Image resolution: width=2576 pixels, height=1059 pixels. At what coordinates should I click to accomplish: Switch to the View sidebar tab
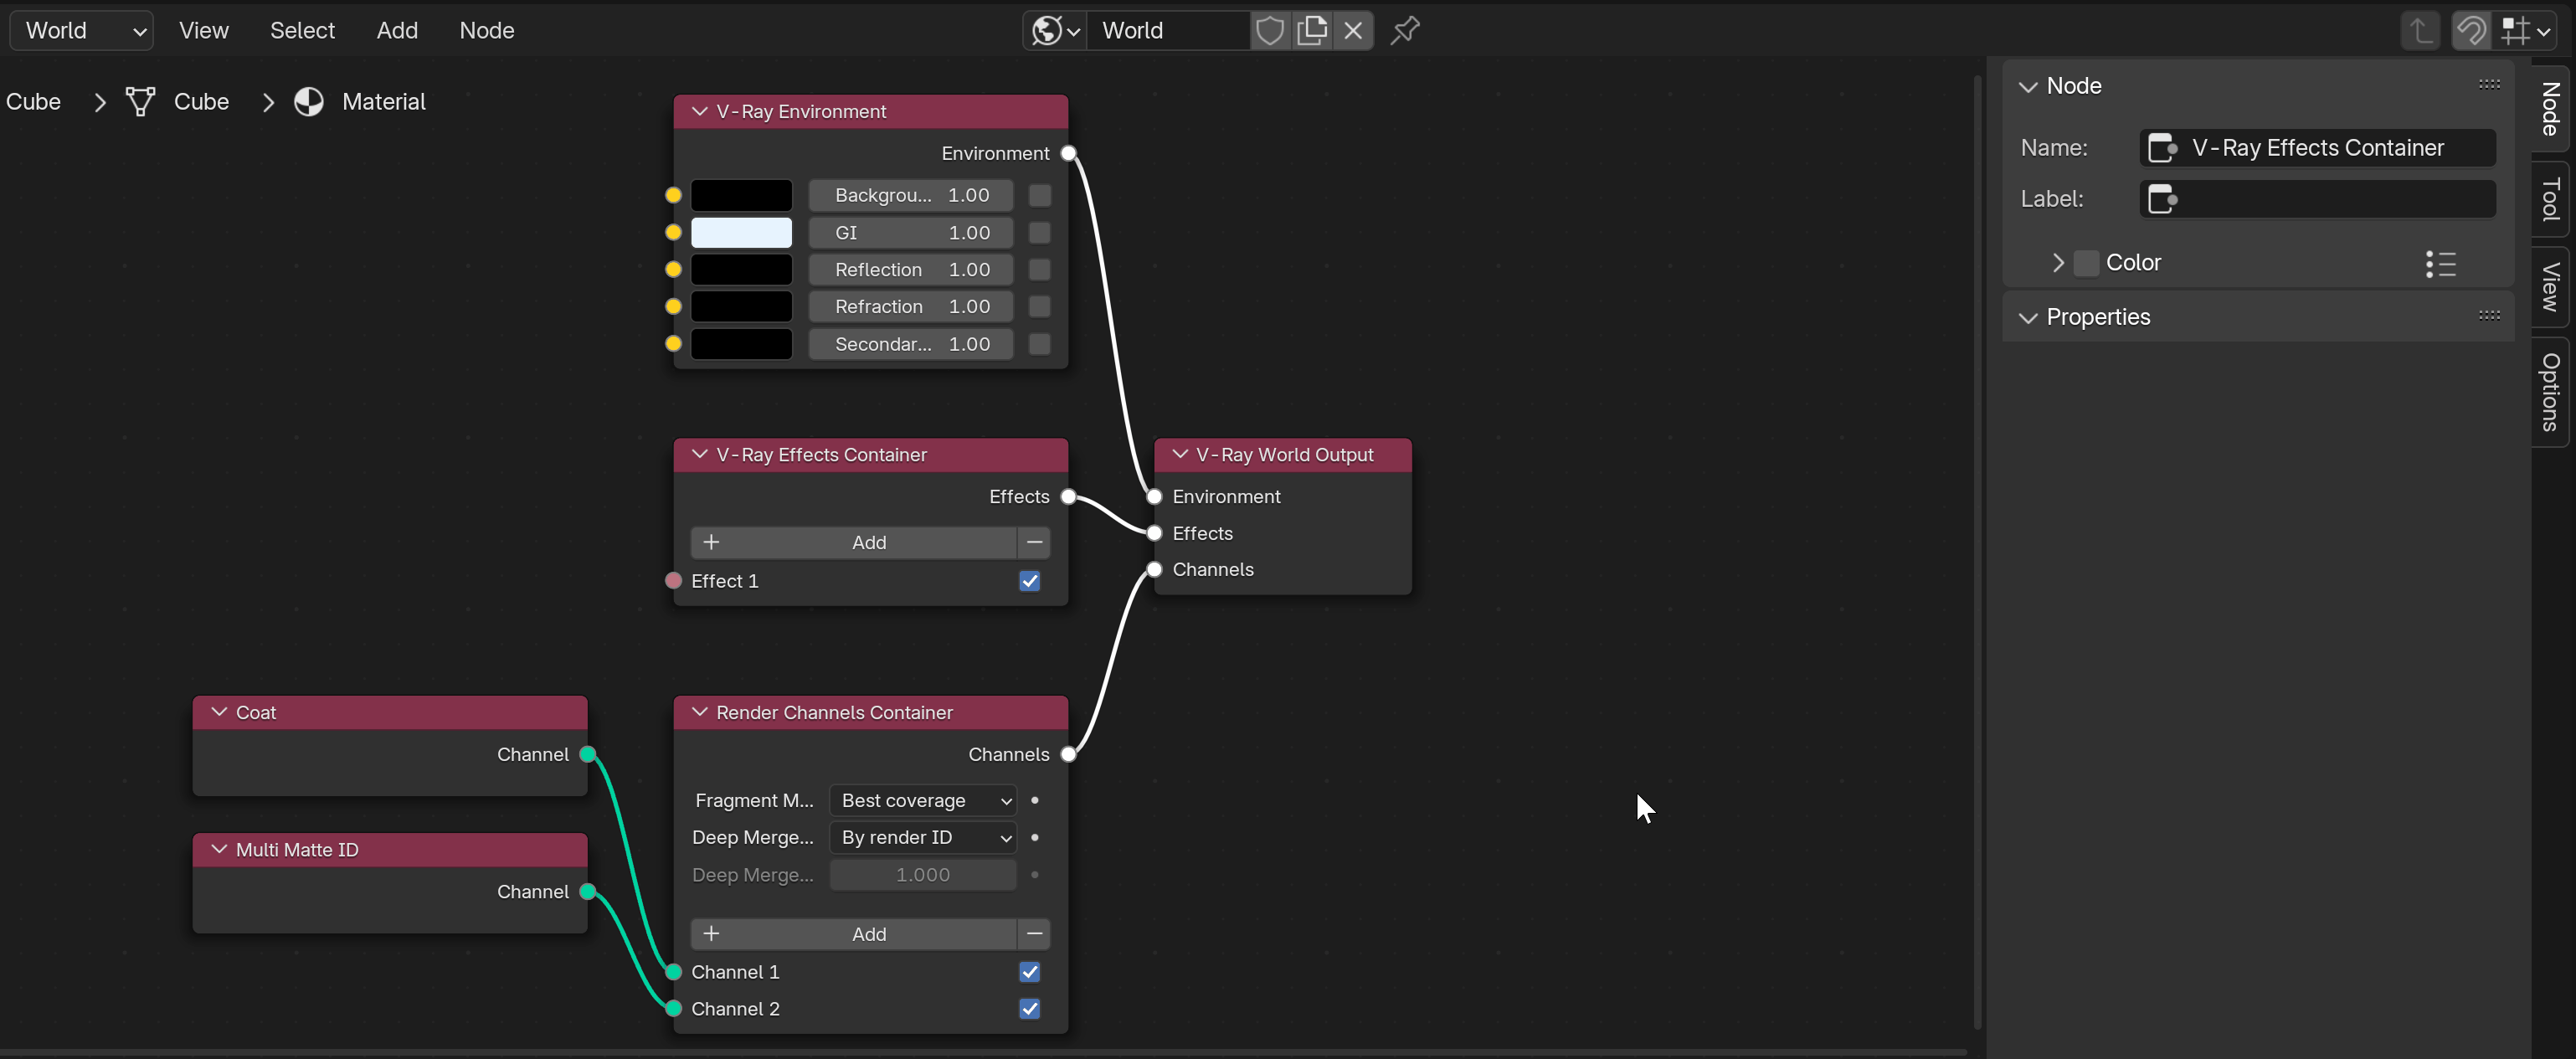pyautogui.click(x=2550, y=286)
